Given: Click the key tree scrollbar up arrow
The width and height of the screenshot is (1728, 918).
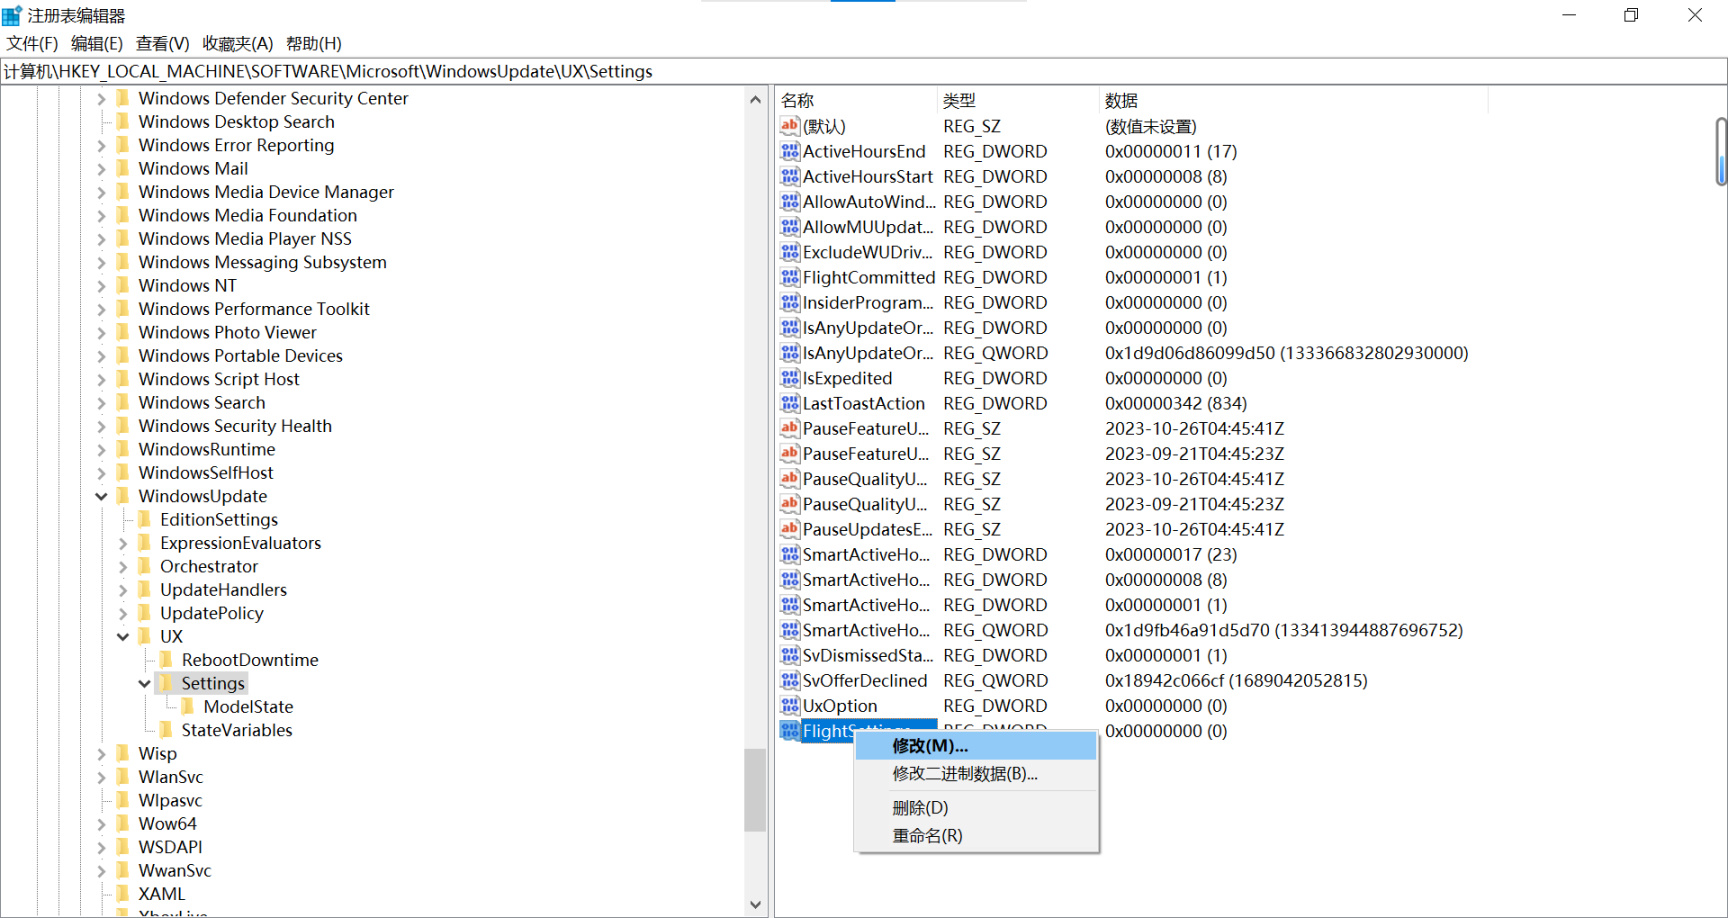Looking at the screenshot, I should tap(755, 99).
